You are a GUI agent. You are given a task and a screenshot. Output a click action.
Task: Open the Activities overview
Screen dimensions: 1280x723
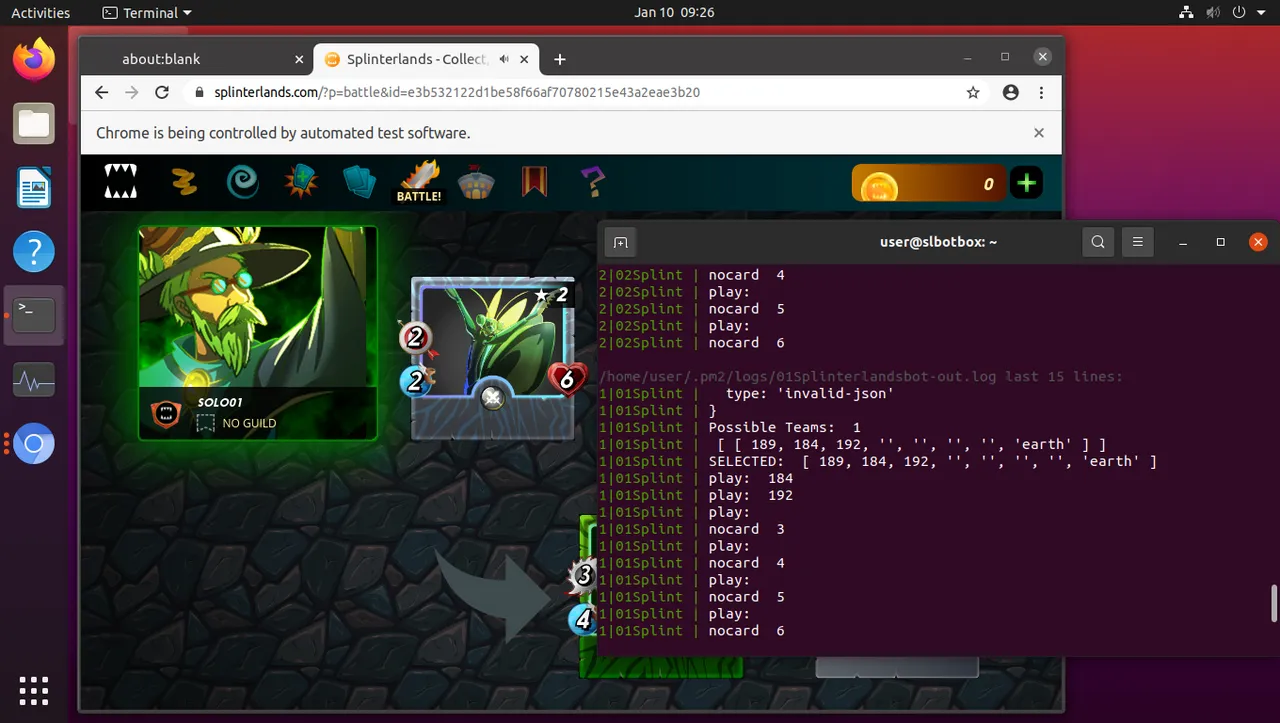click(x=40, y=13)
